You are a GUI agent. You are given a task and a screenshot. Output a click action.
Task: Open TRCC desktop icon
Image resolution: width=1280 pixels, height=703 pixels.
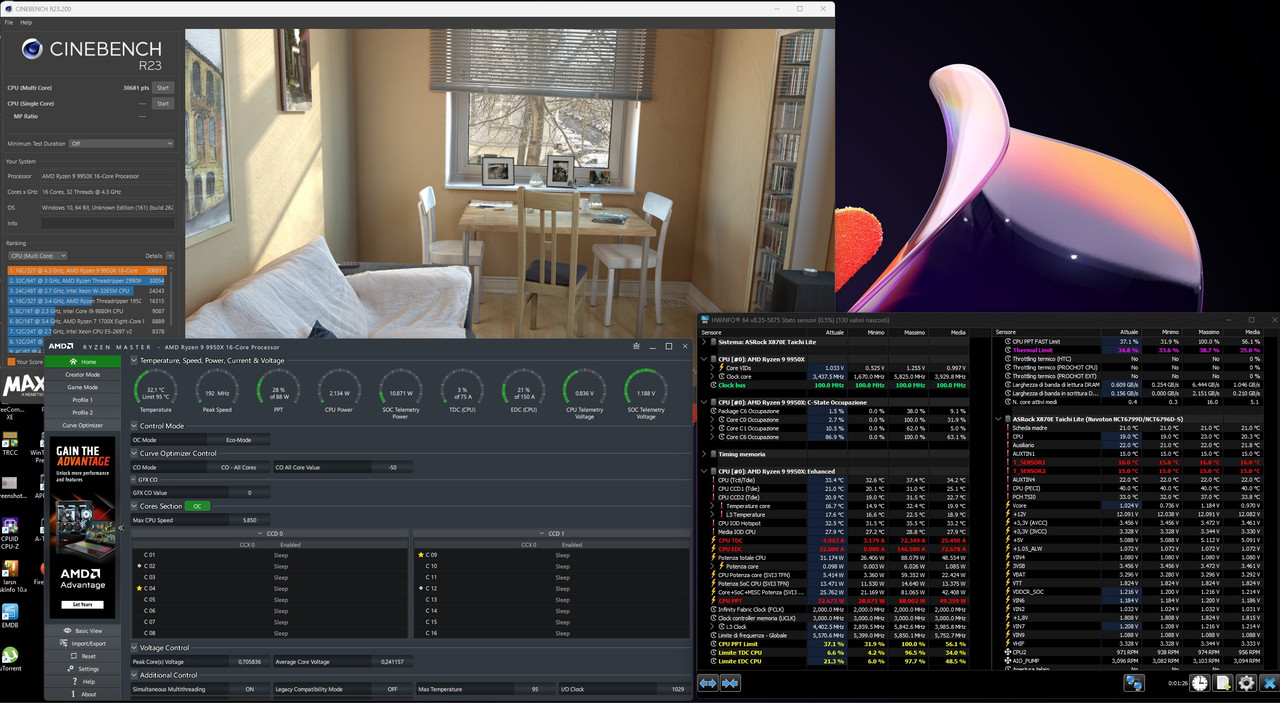pyautogui.click(x=10, y=442)
